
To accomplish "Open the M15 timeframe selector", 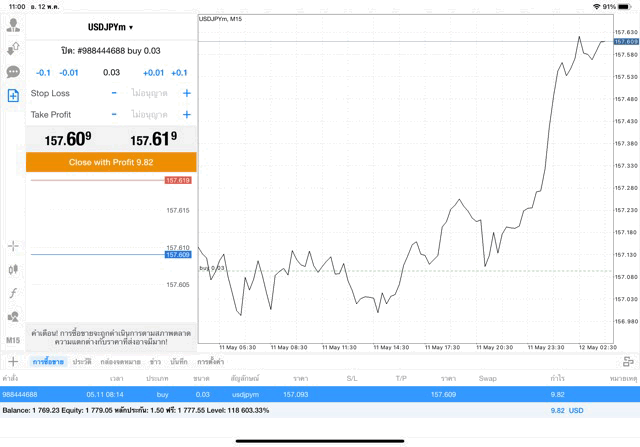I will point(13,340).
